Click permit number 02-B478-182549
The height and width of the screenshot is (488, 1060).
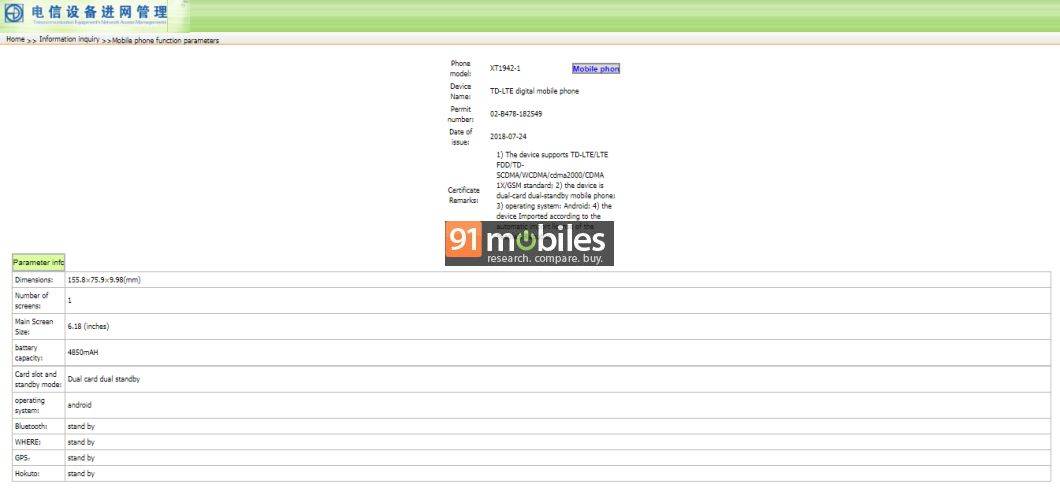[x=516, y=114]
